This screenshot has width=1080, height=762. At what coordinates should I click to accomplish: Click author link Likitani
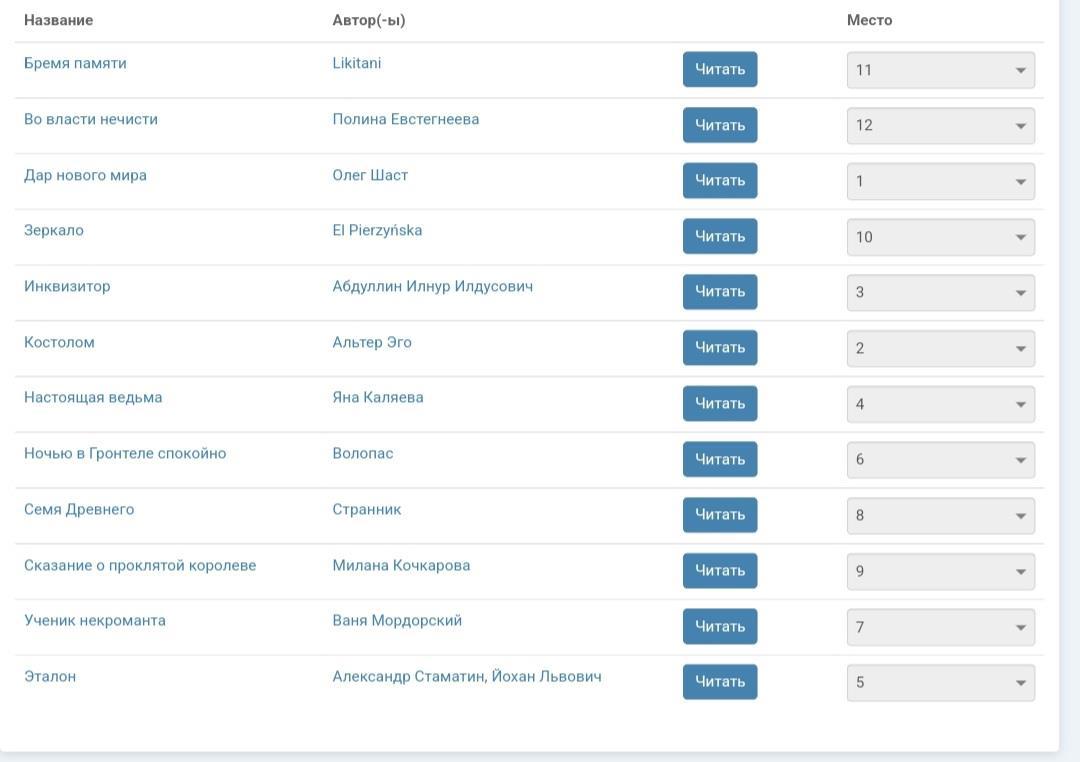357,63
